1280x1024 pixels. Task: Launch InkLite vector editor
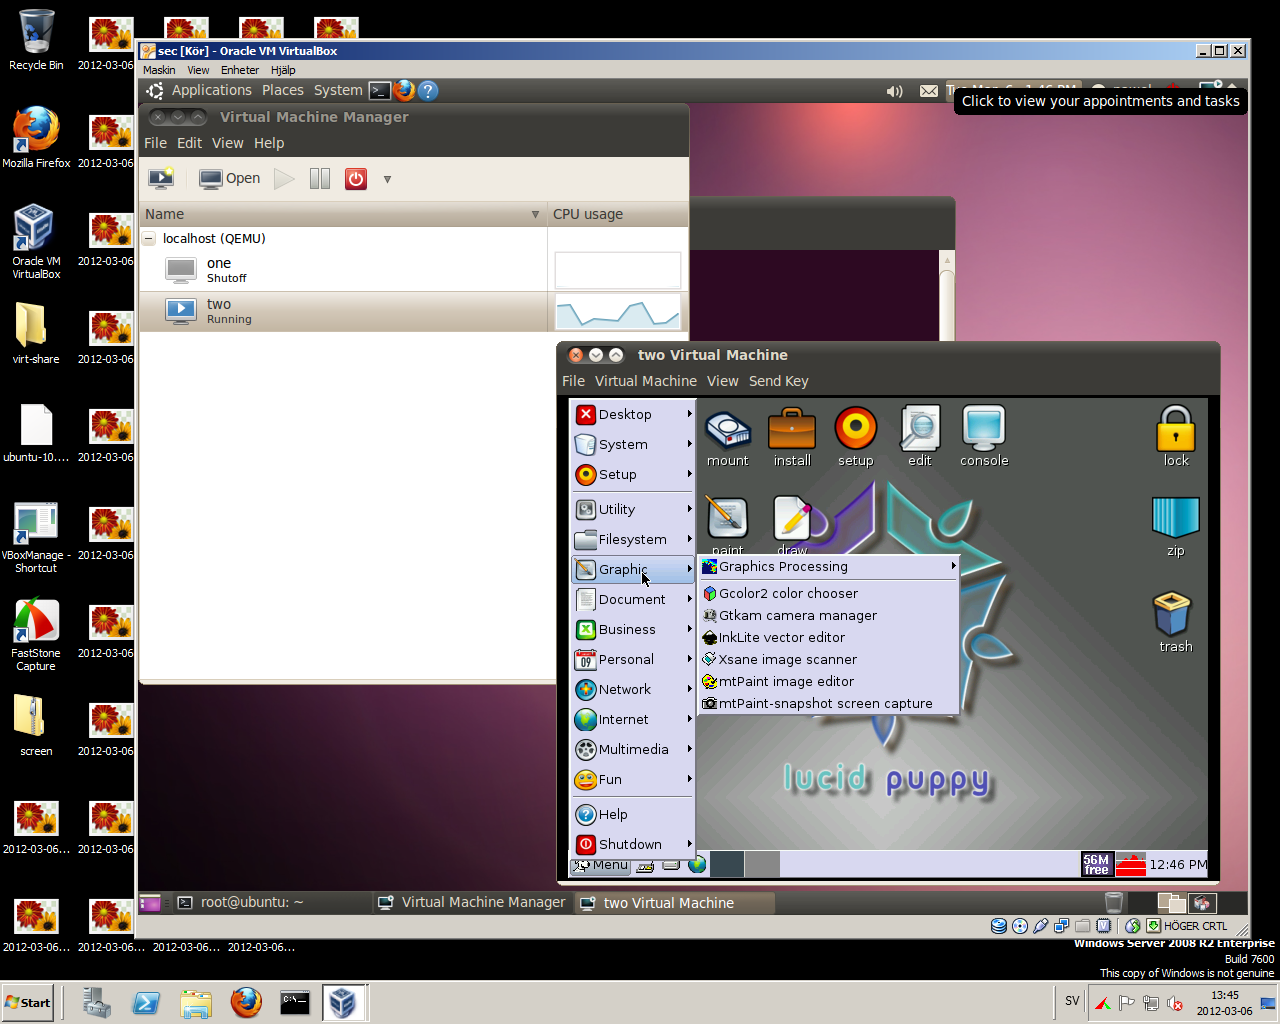(x=828, y=637)
